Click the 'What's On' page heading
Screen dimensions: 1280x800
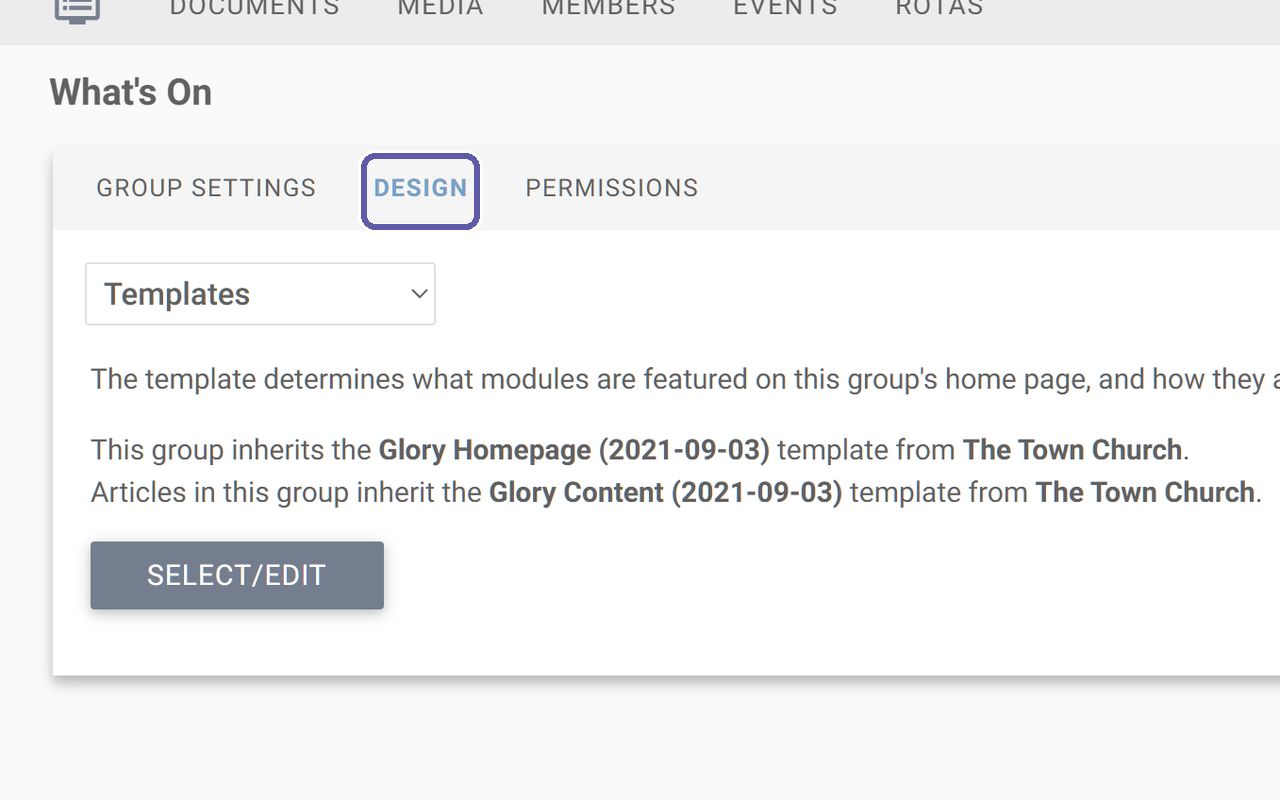pyautogui.click(x=131, y=93)
